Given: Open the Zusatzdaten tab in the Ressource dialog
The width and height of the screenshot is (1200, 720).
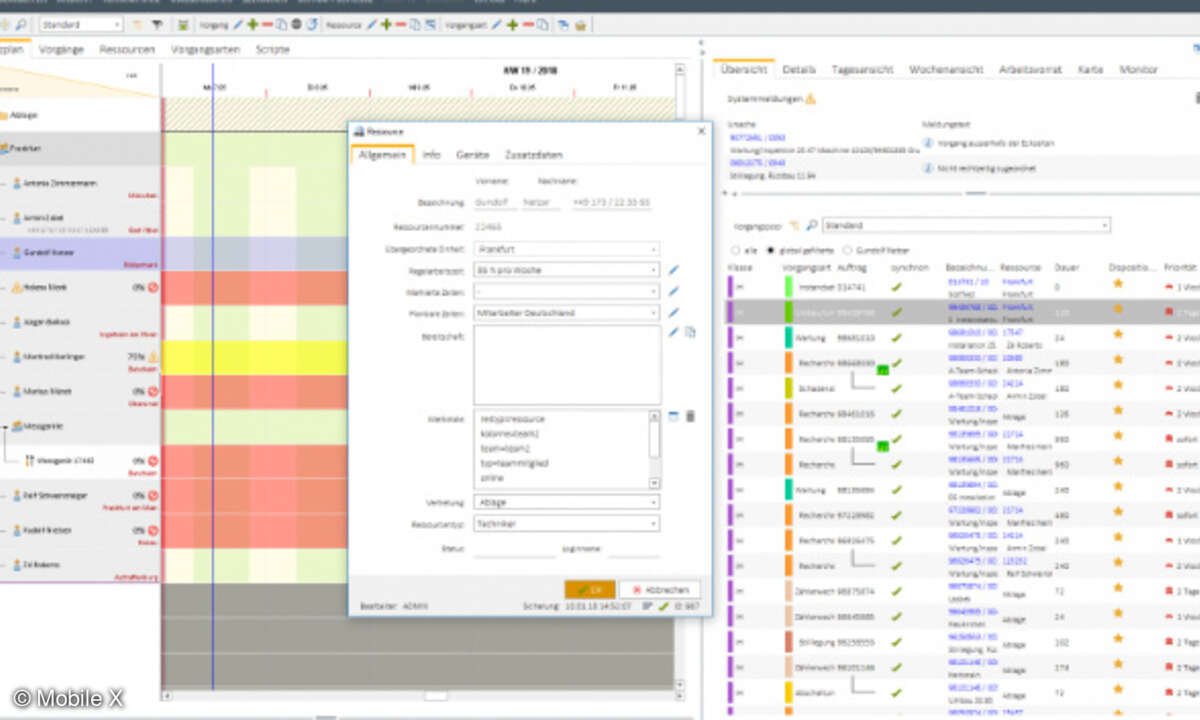Looking at the screenshot, I should [x=534, y=155].
